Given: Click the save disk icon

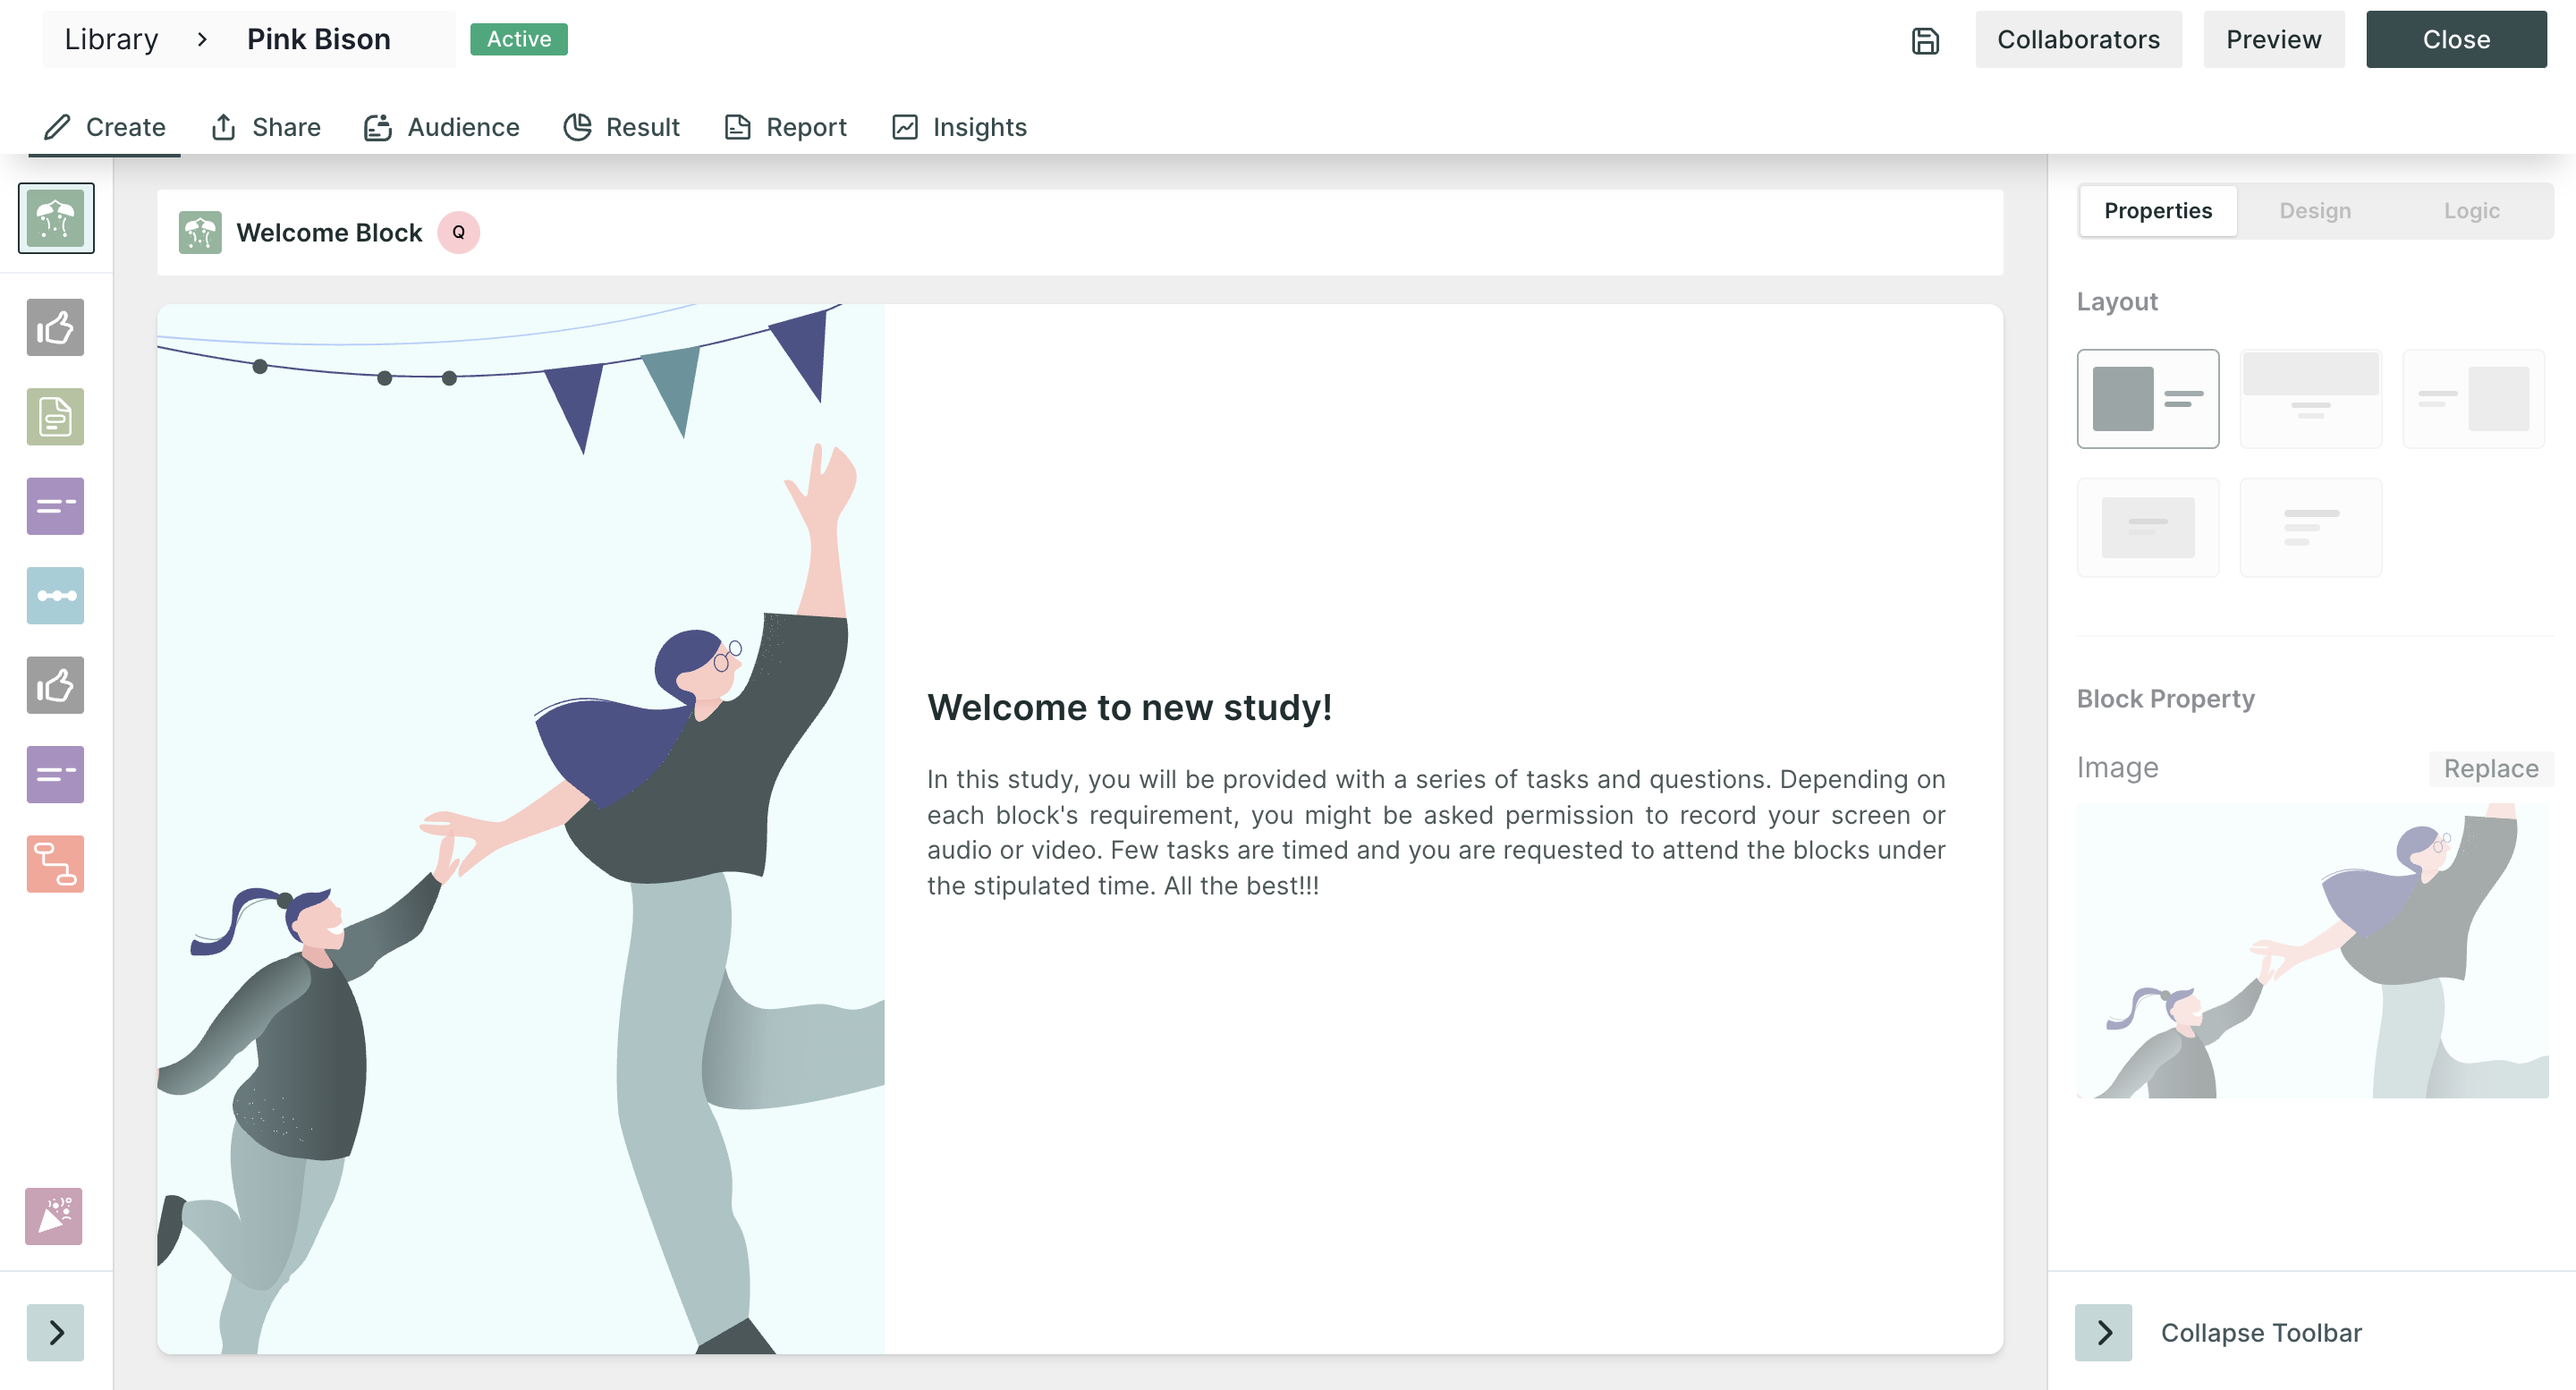Looking at the screenshot, I should [1925, 40].
